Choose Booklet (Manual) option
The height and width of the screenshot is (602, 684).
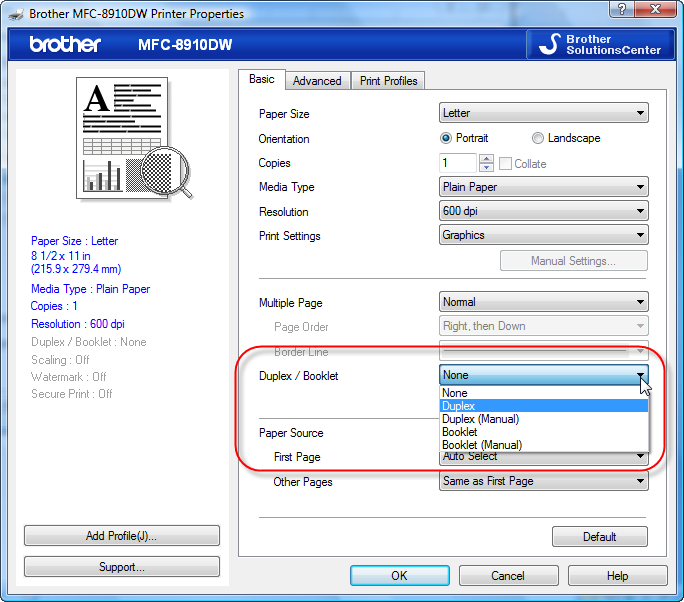pyautogui.click(x=544, y=445)
